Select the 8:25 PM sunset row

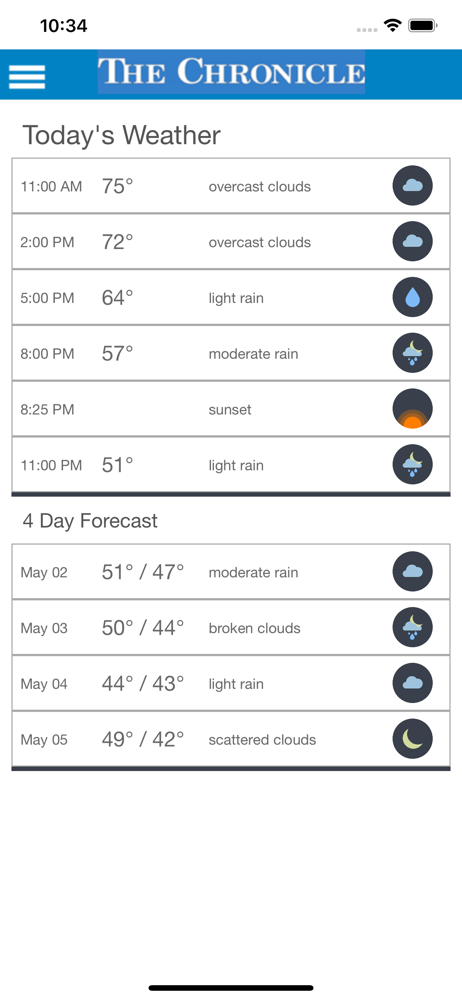tap(231, 409)
